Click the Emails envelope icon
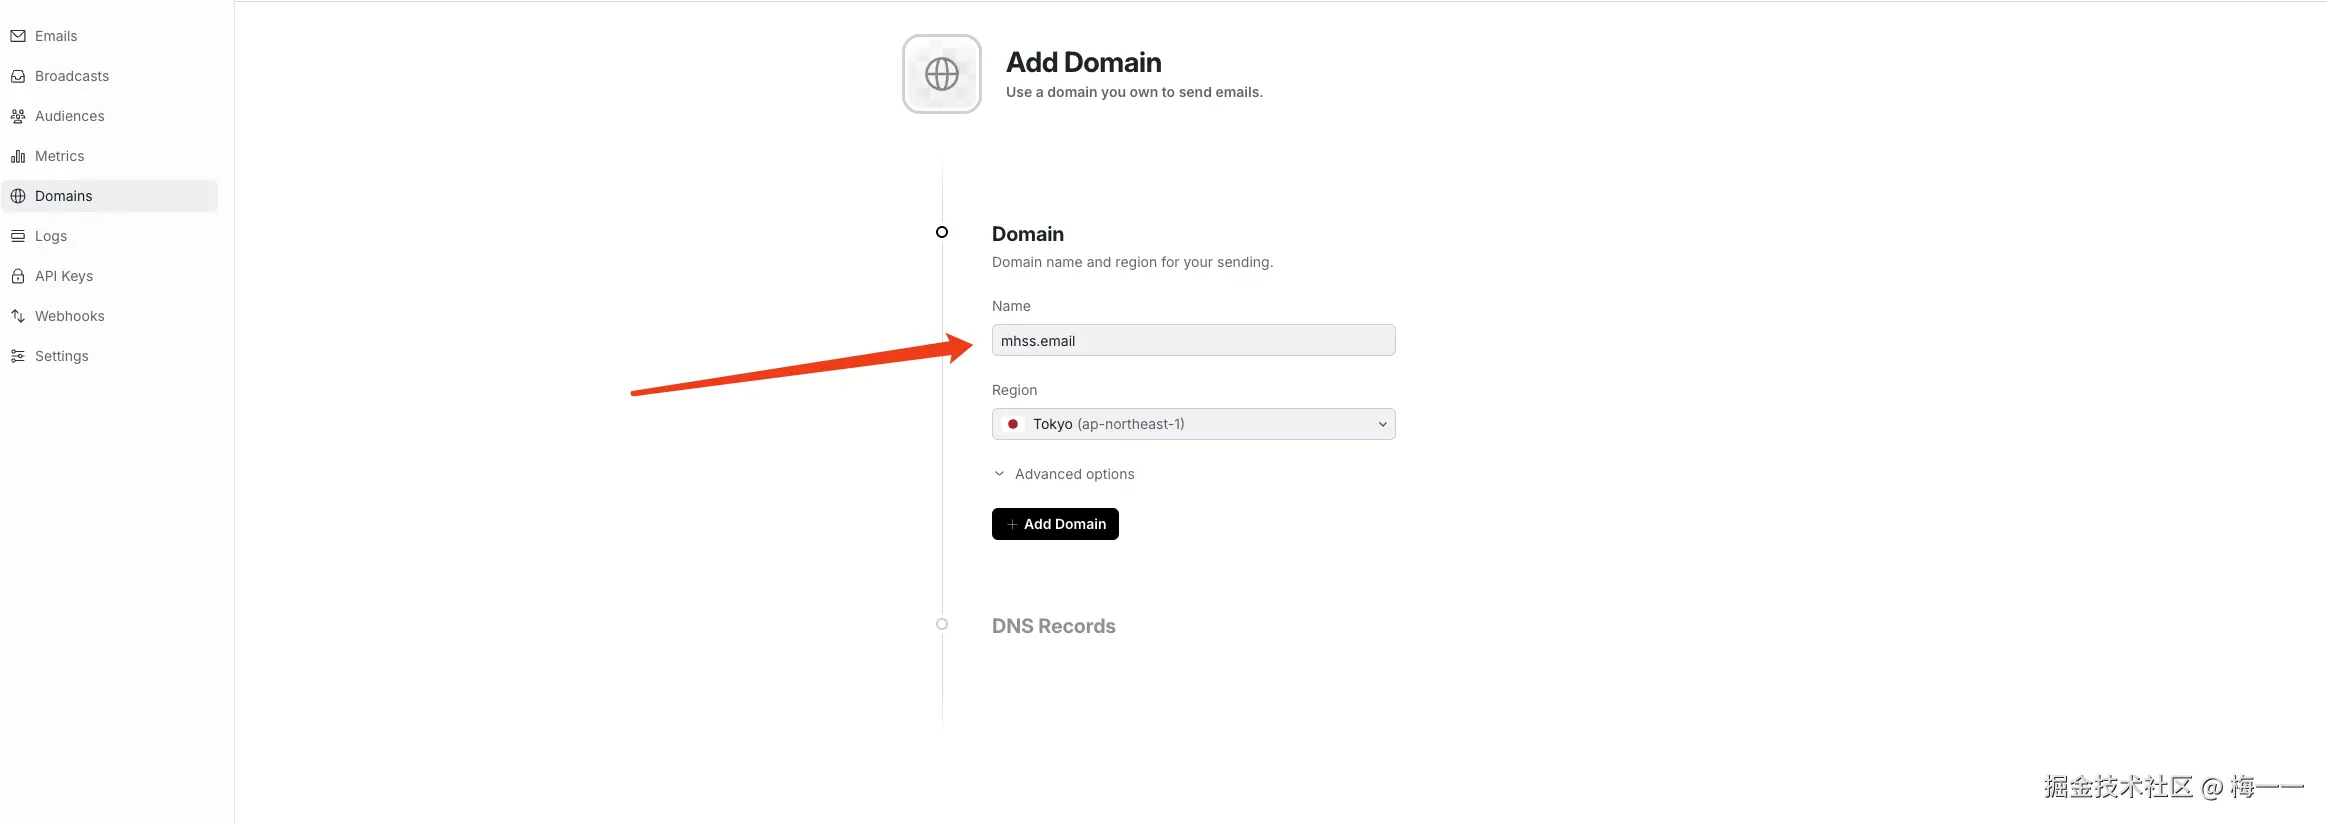This screenshot has width=2327, height=823. click(18, 36)
